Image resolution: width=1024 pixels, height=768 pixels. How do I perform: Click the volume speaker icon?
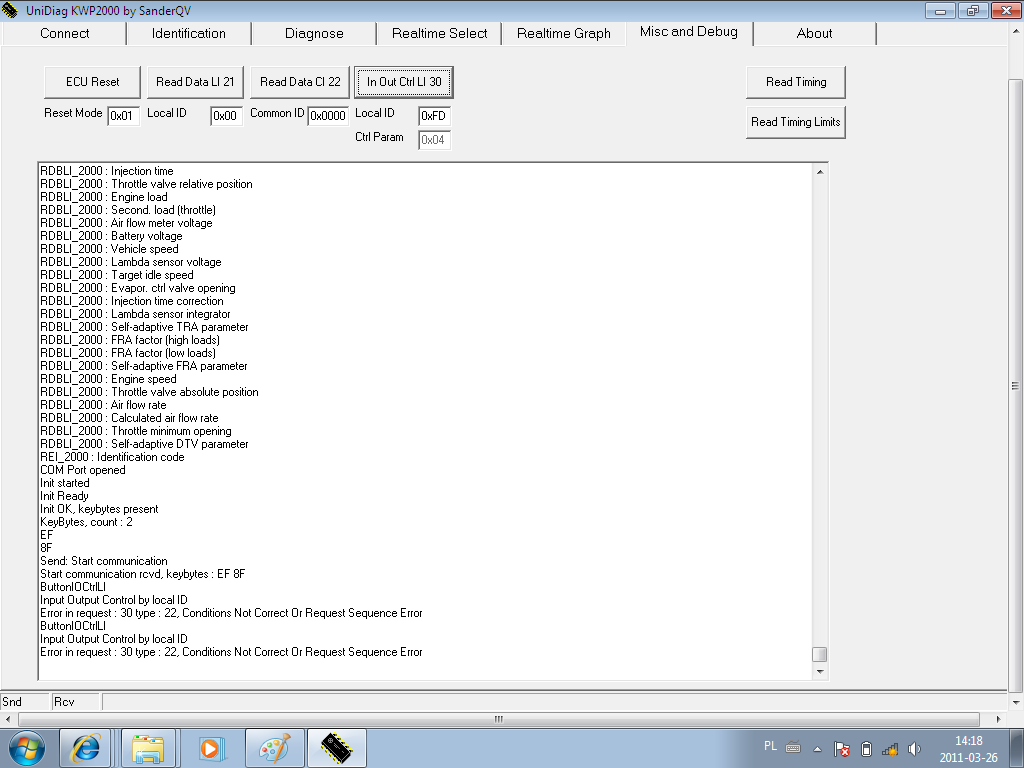[914, 749]
